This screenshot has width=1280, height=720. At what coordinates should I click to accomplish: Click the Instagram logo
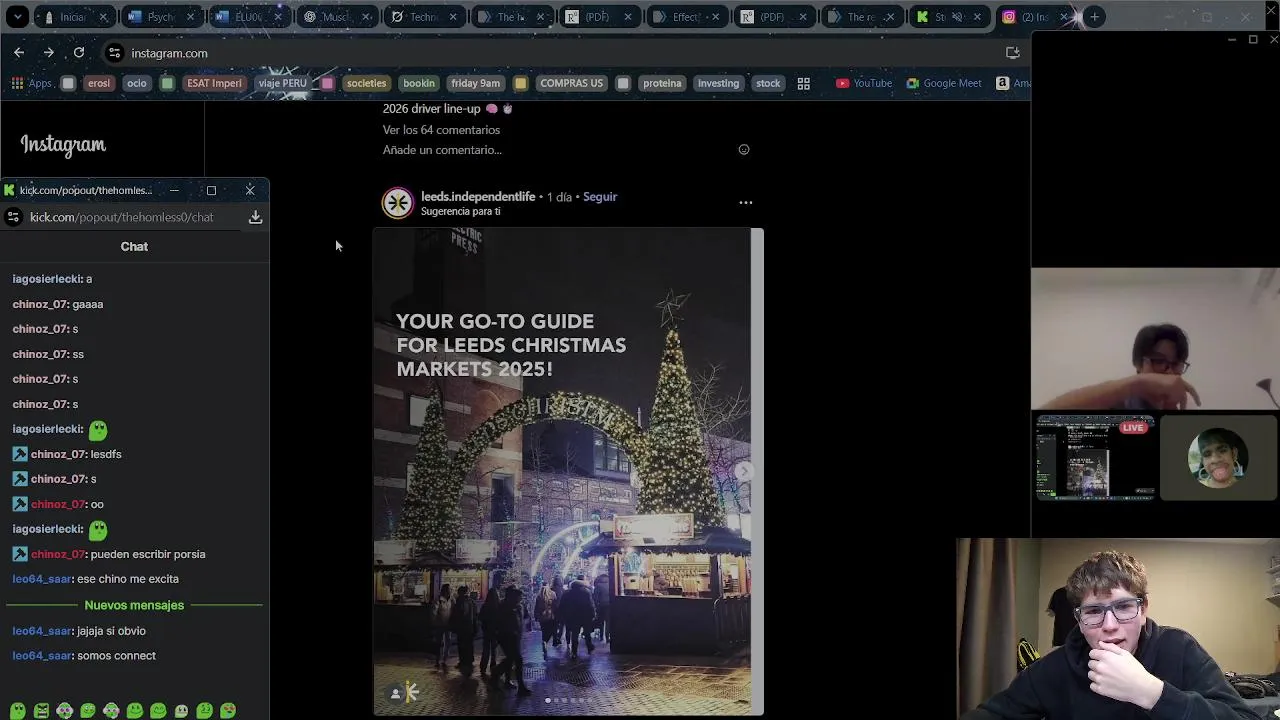pos(63,145)
